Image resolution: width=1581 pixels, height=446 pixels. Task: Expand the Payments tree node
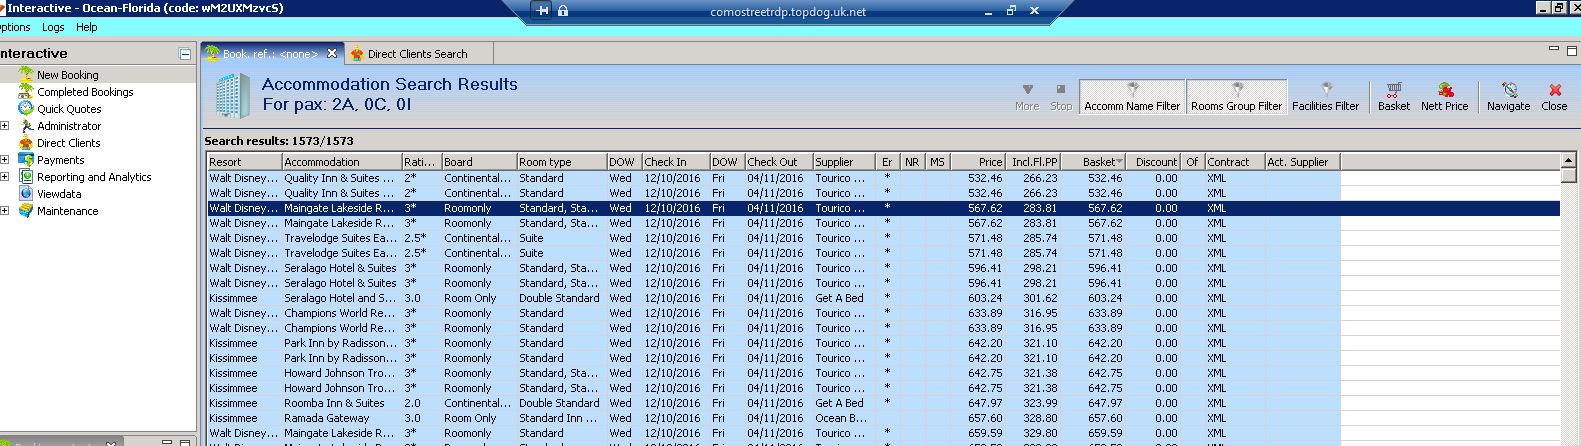coord(4,160)
